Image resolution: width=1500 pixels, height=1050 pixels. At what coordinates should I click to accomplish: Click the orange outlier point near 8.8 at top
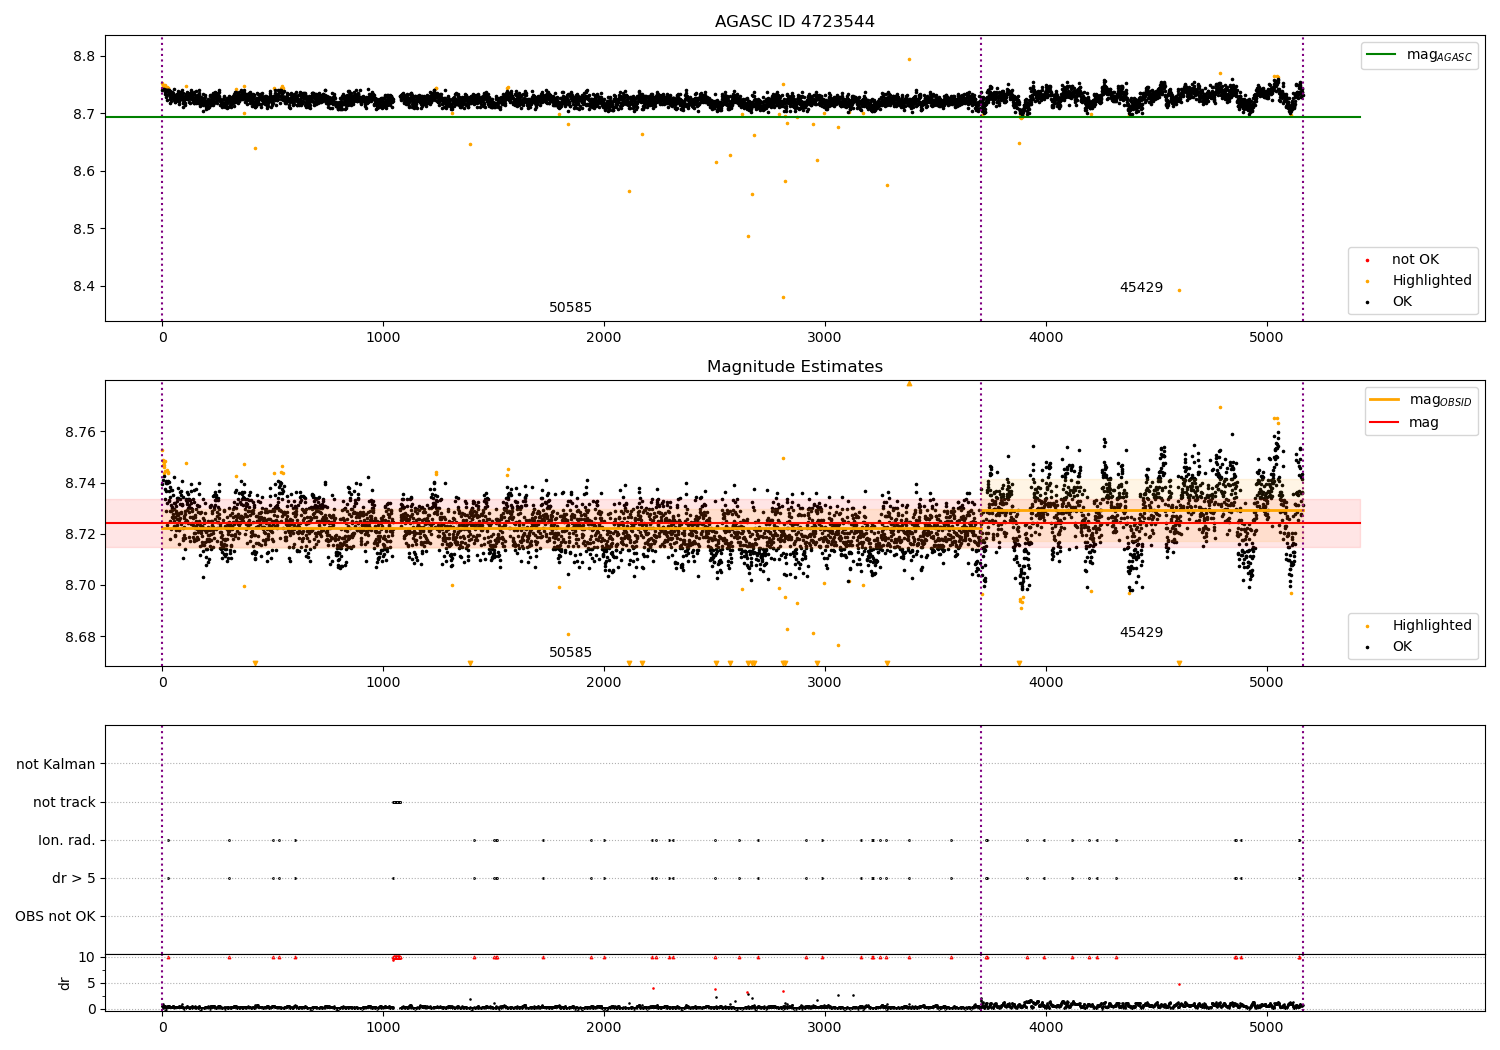[909, 59]
